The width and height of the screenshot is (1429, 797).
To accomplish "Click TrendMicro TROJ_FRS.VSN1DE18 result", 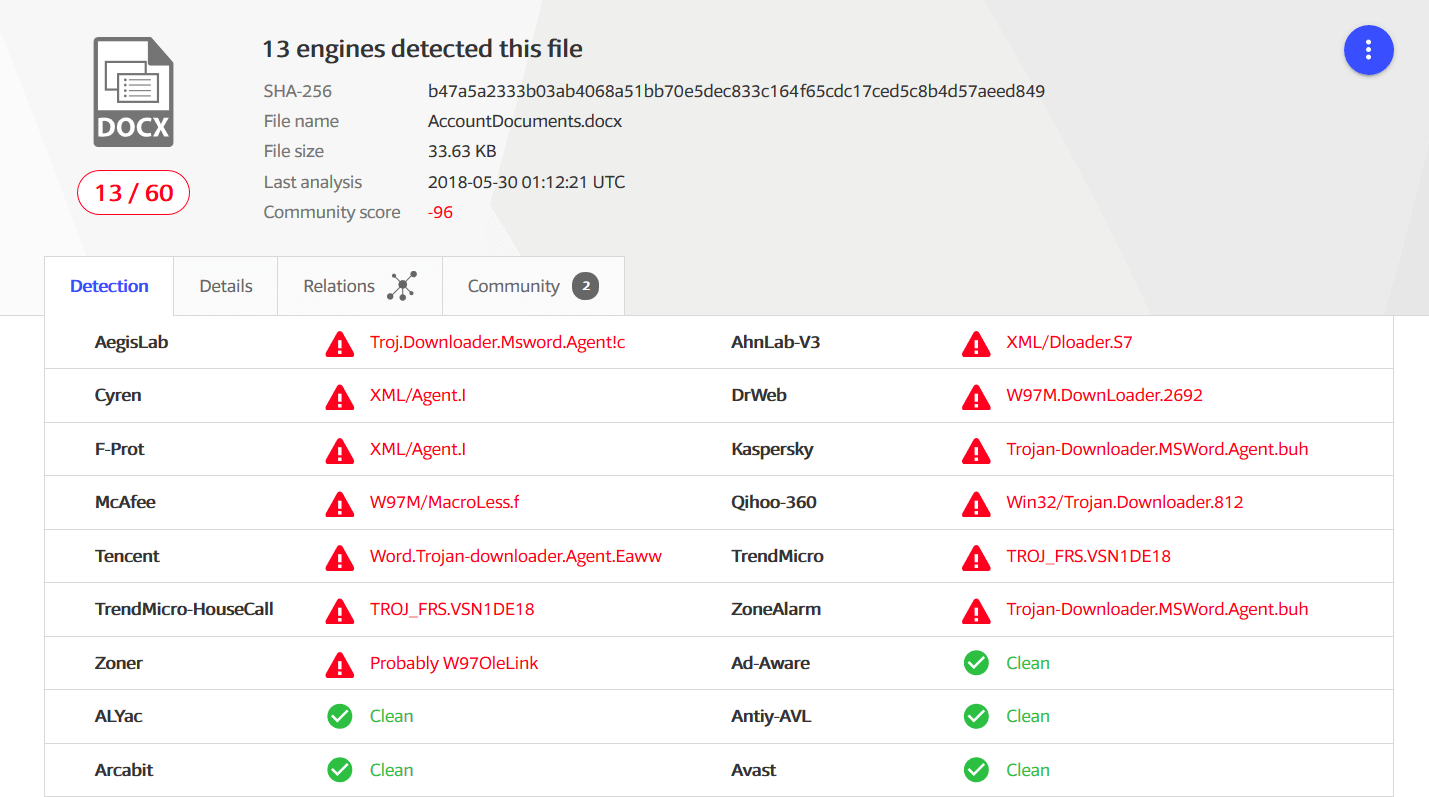I will tap(1088, 556).
